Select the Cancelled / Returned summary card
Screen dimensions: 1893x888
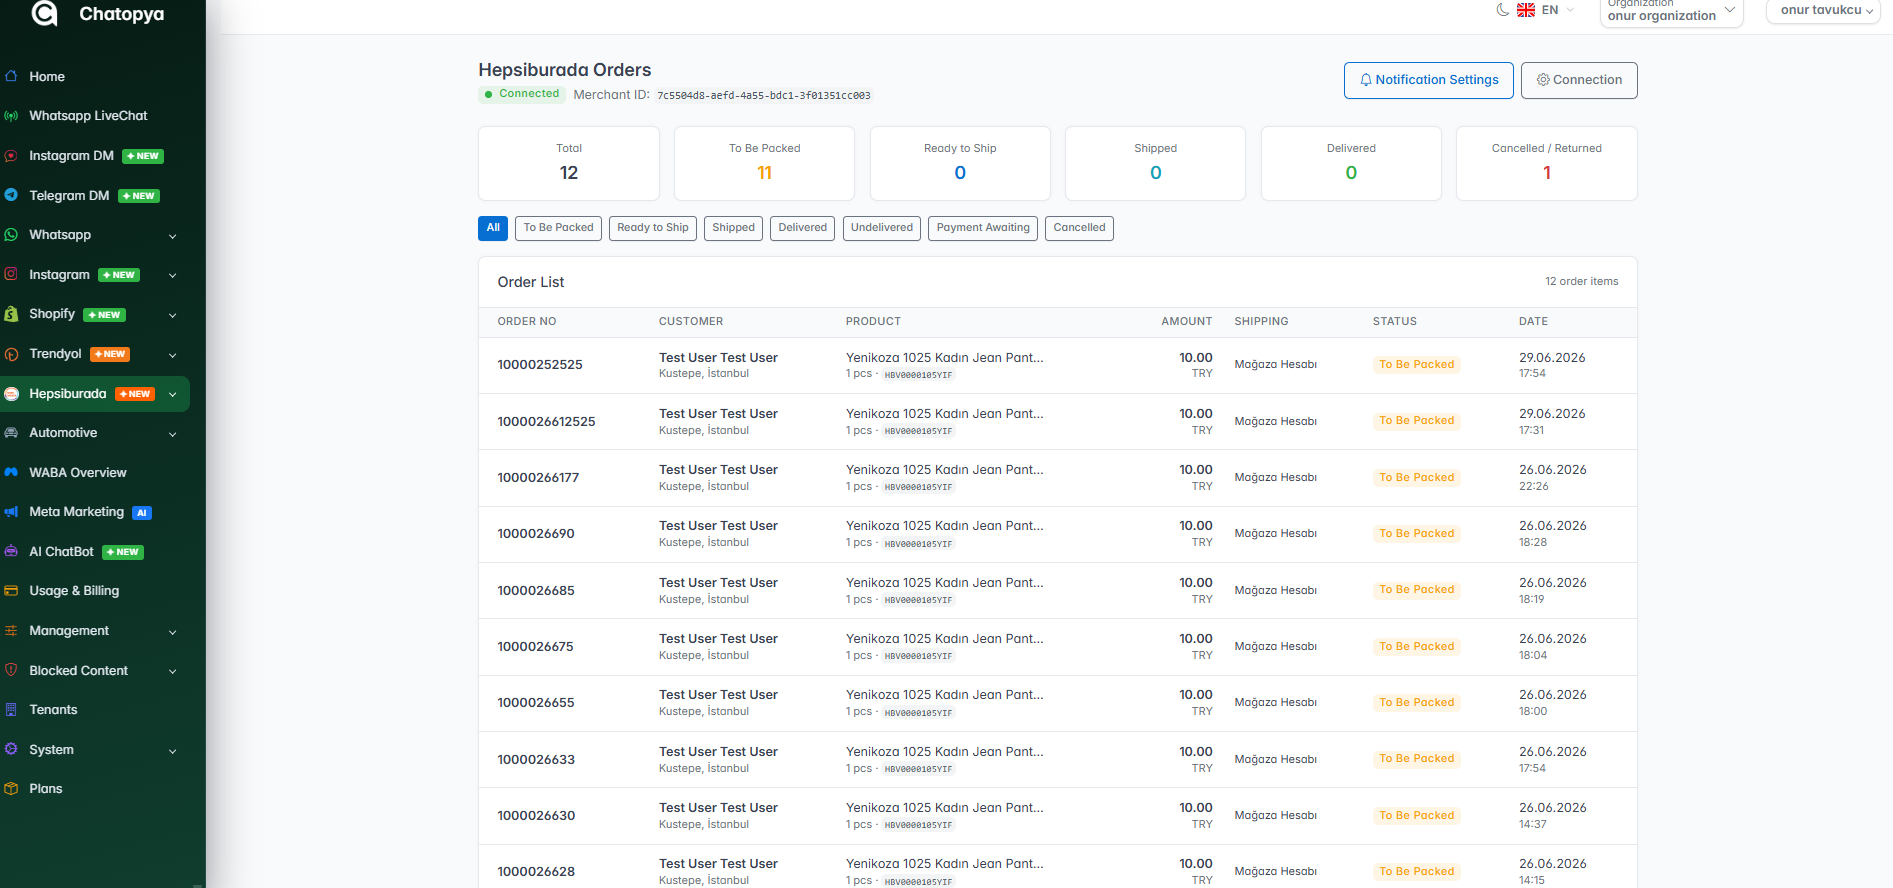pyautogui.click(x=1546, y=163)
